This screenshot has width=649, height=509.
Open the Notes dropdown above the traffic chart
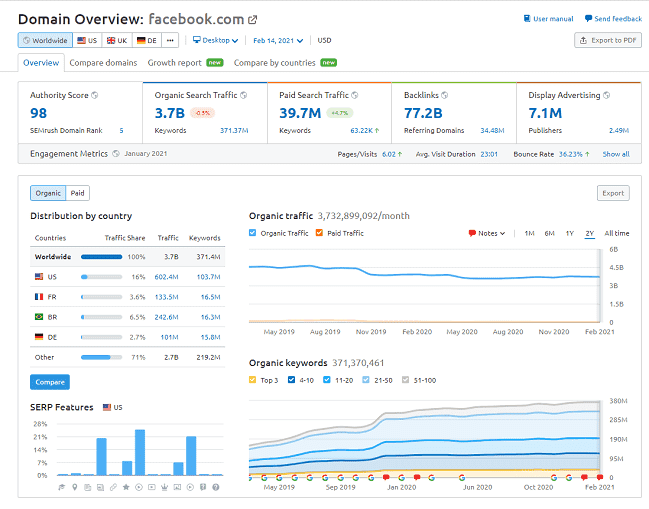click(487, 233)
